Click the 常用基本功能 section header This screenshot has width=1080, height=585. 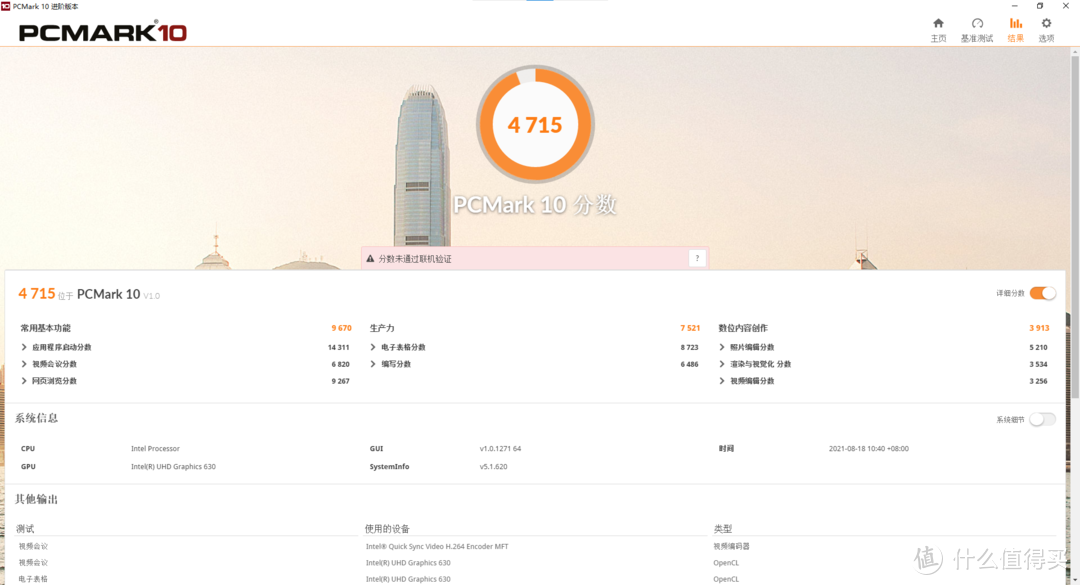pos(45,328)
